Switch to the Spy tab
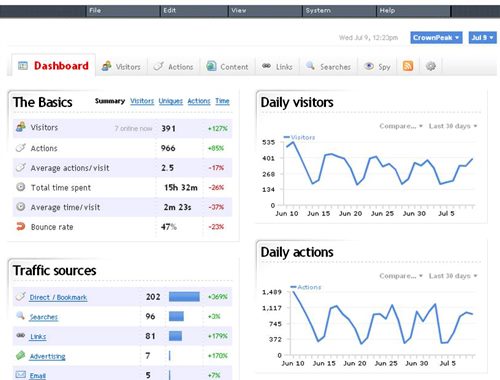 377,66
